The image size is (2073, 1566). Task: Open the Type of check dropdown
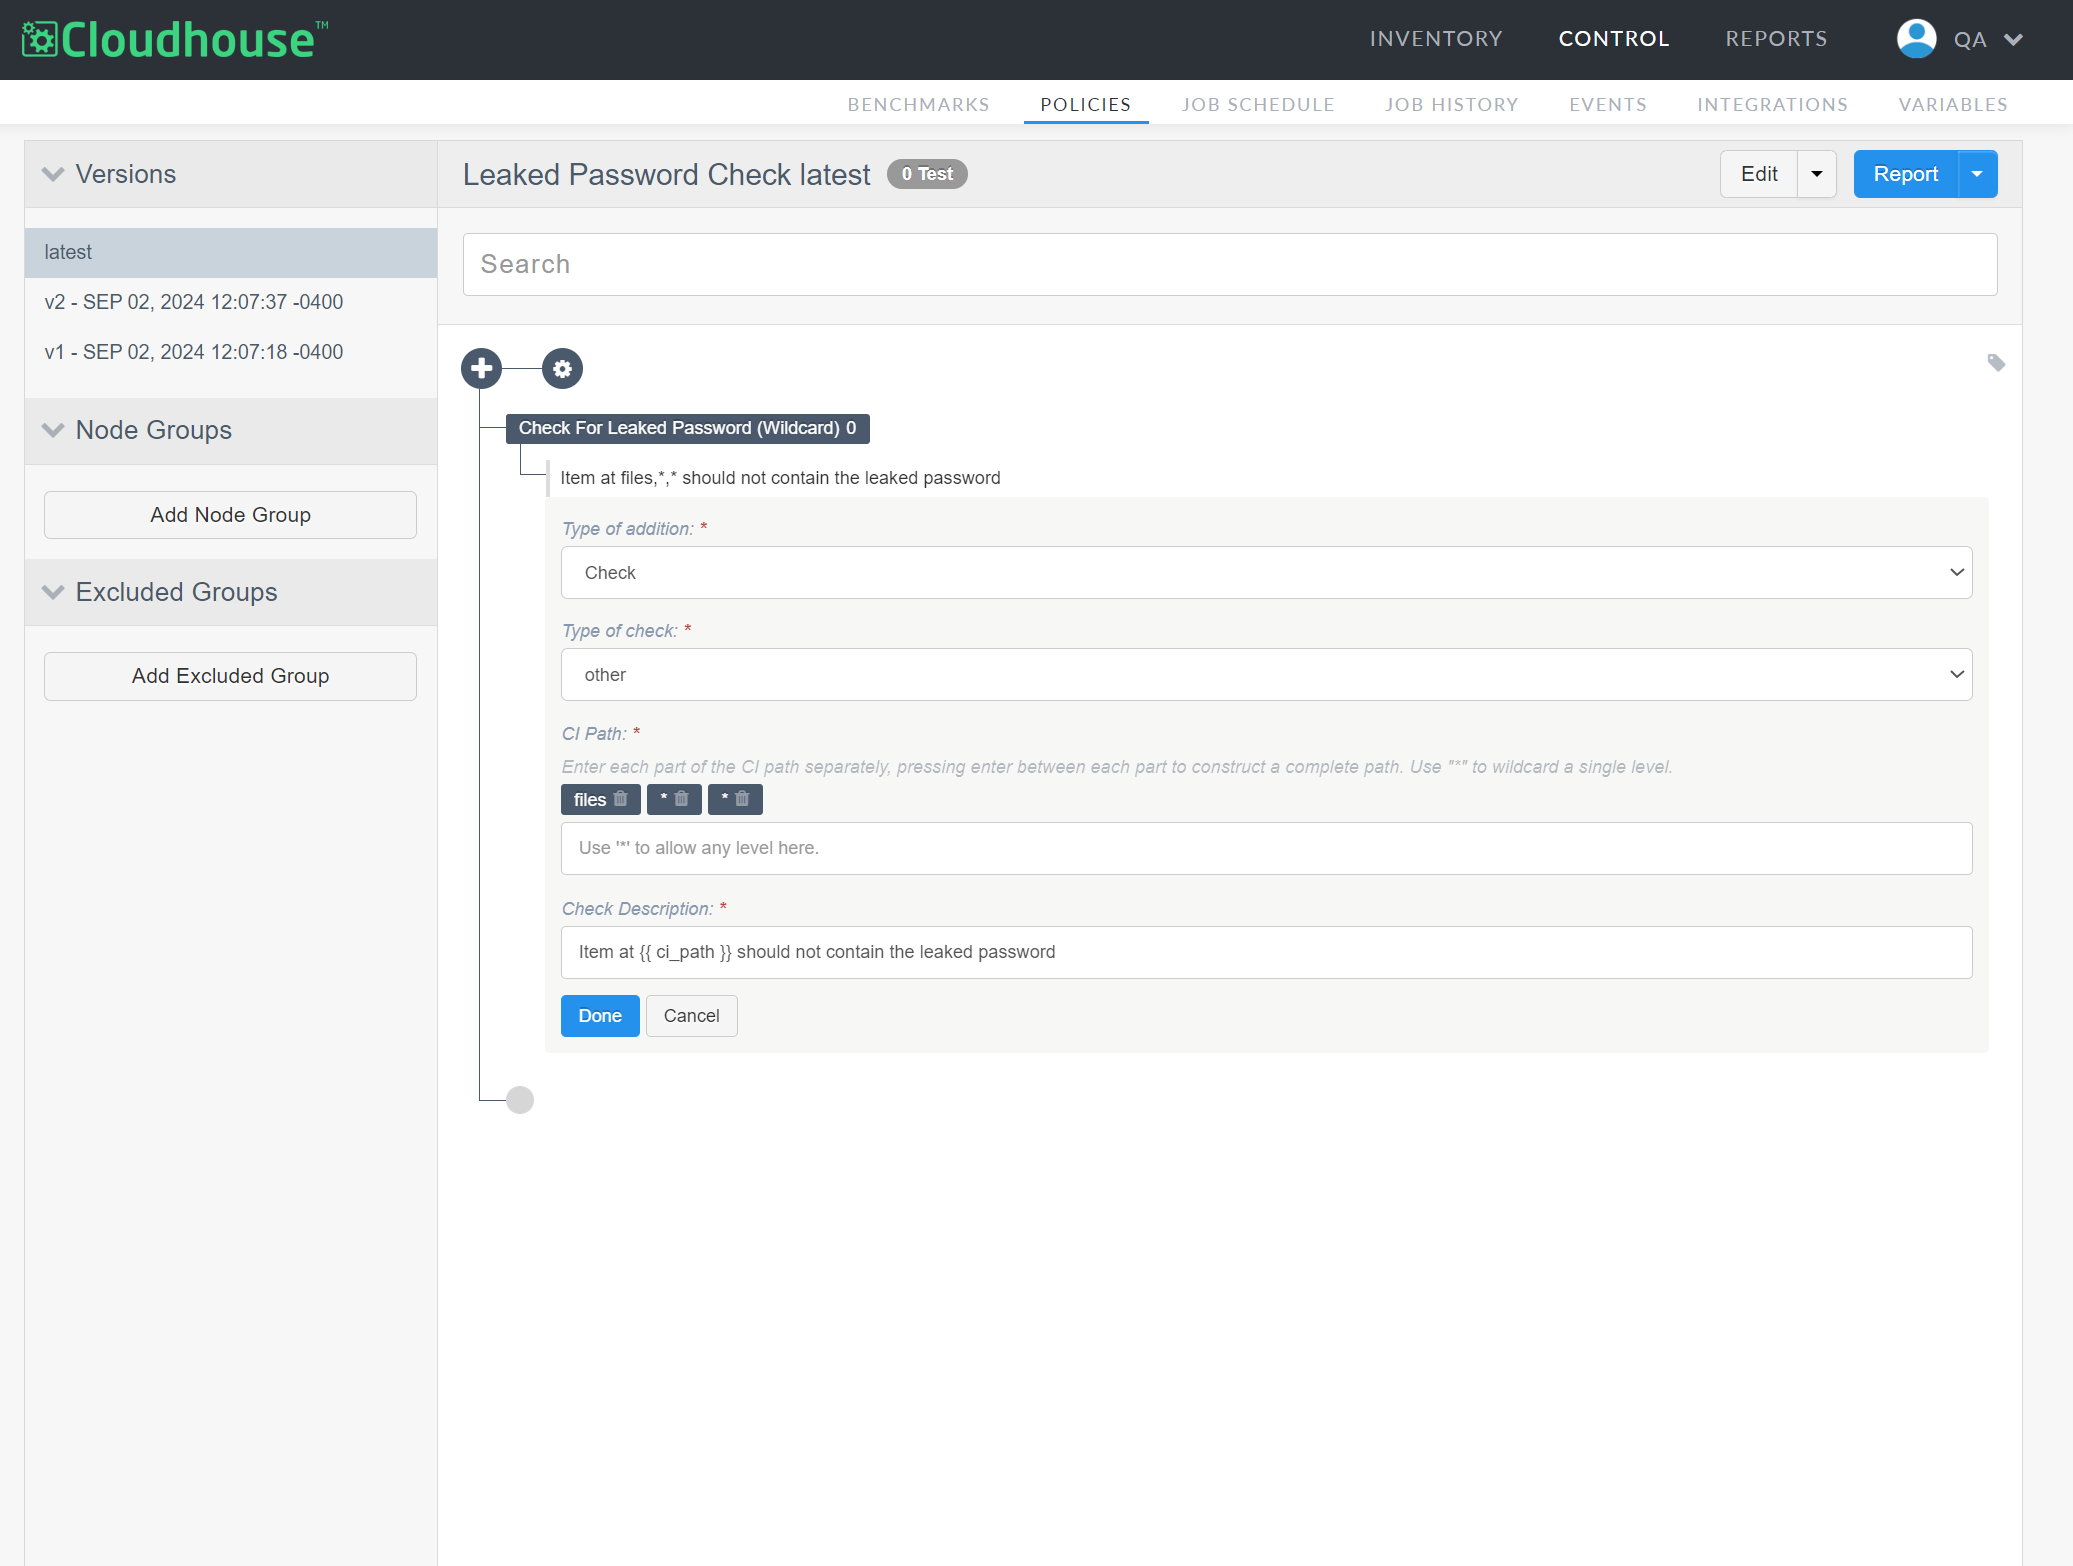[1266, 675]
